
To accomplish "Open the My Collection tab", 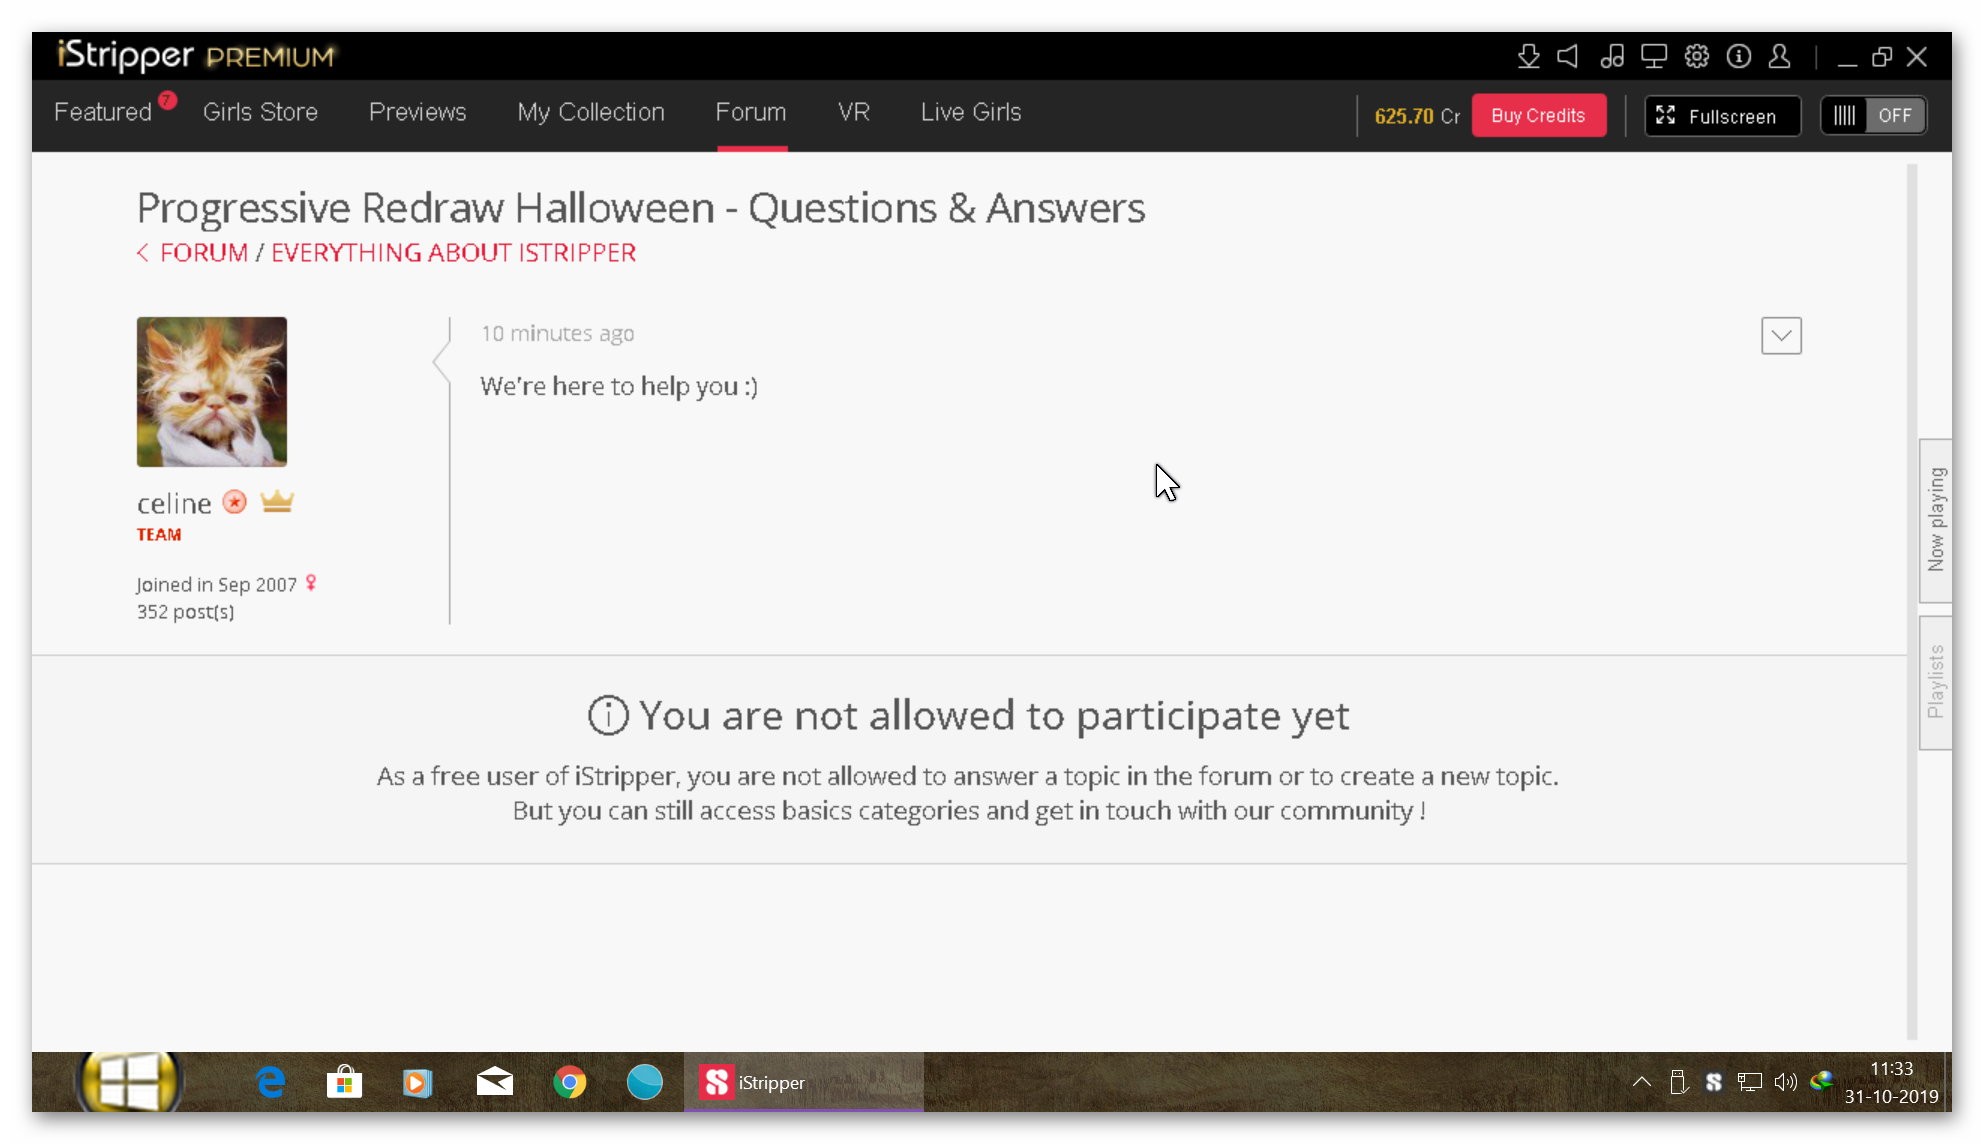I will [x=590, y=112].
